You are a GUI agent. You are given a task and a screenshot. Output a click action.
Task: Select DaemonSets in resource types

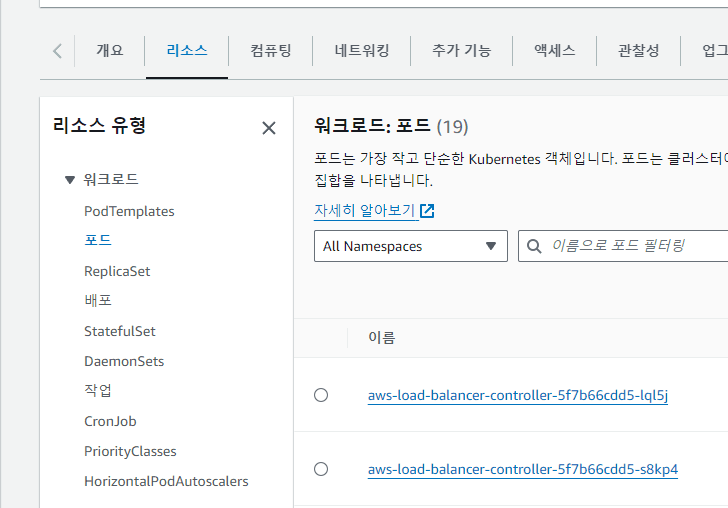[124, 361]
